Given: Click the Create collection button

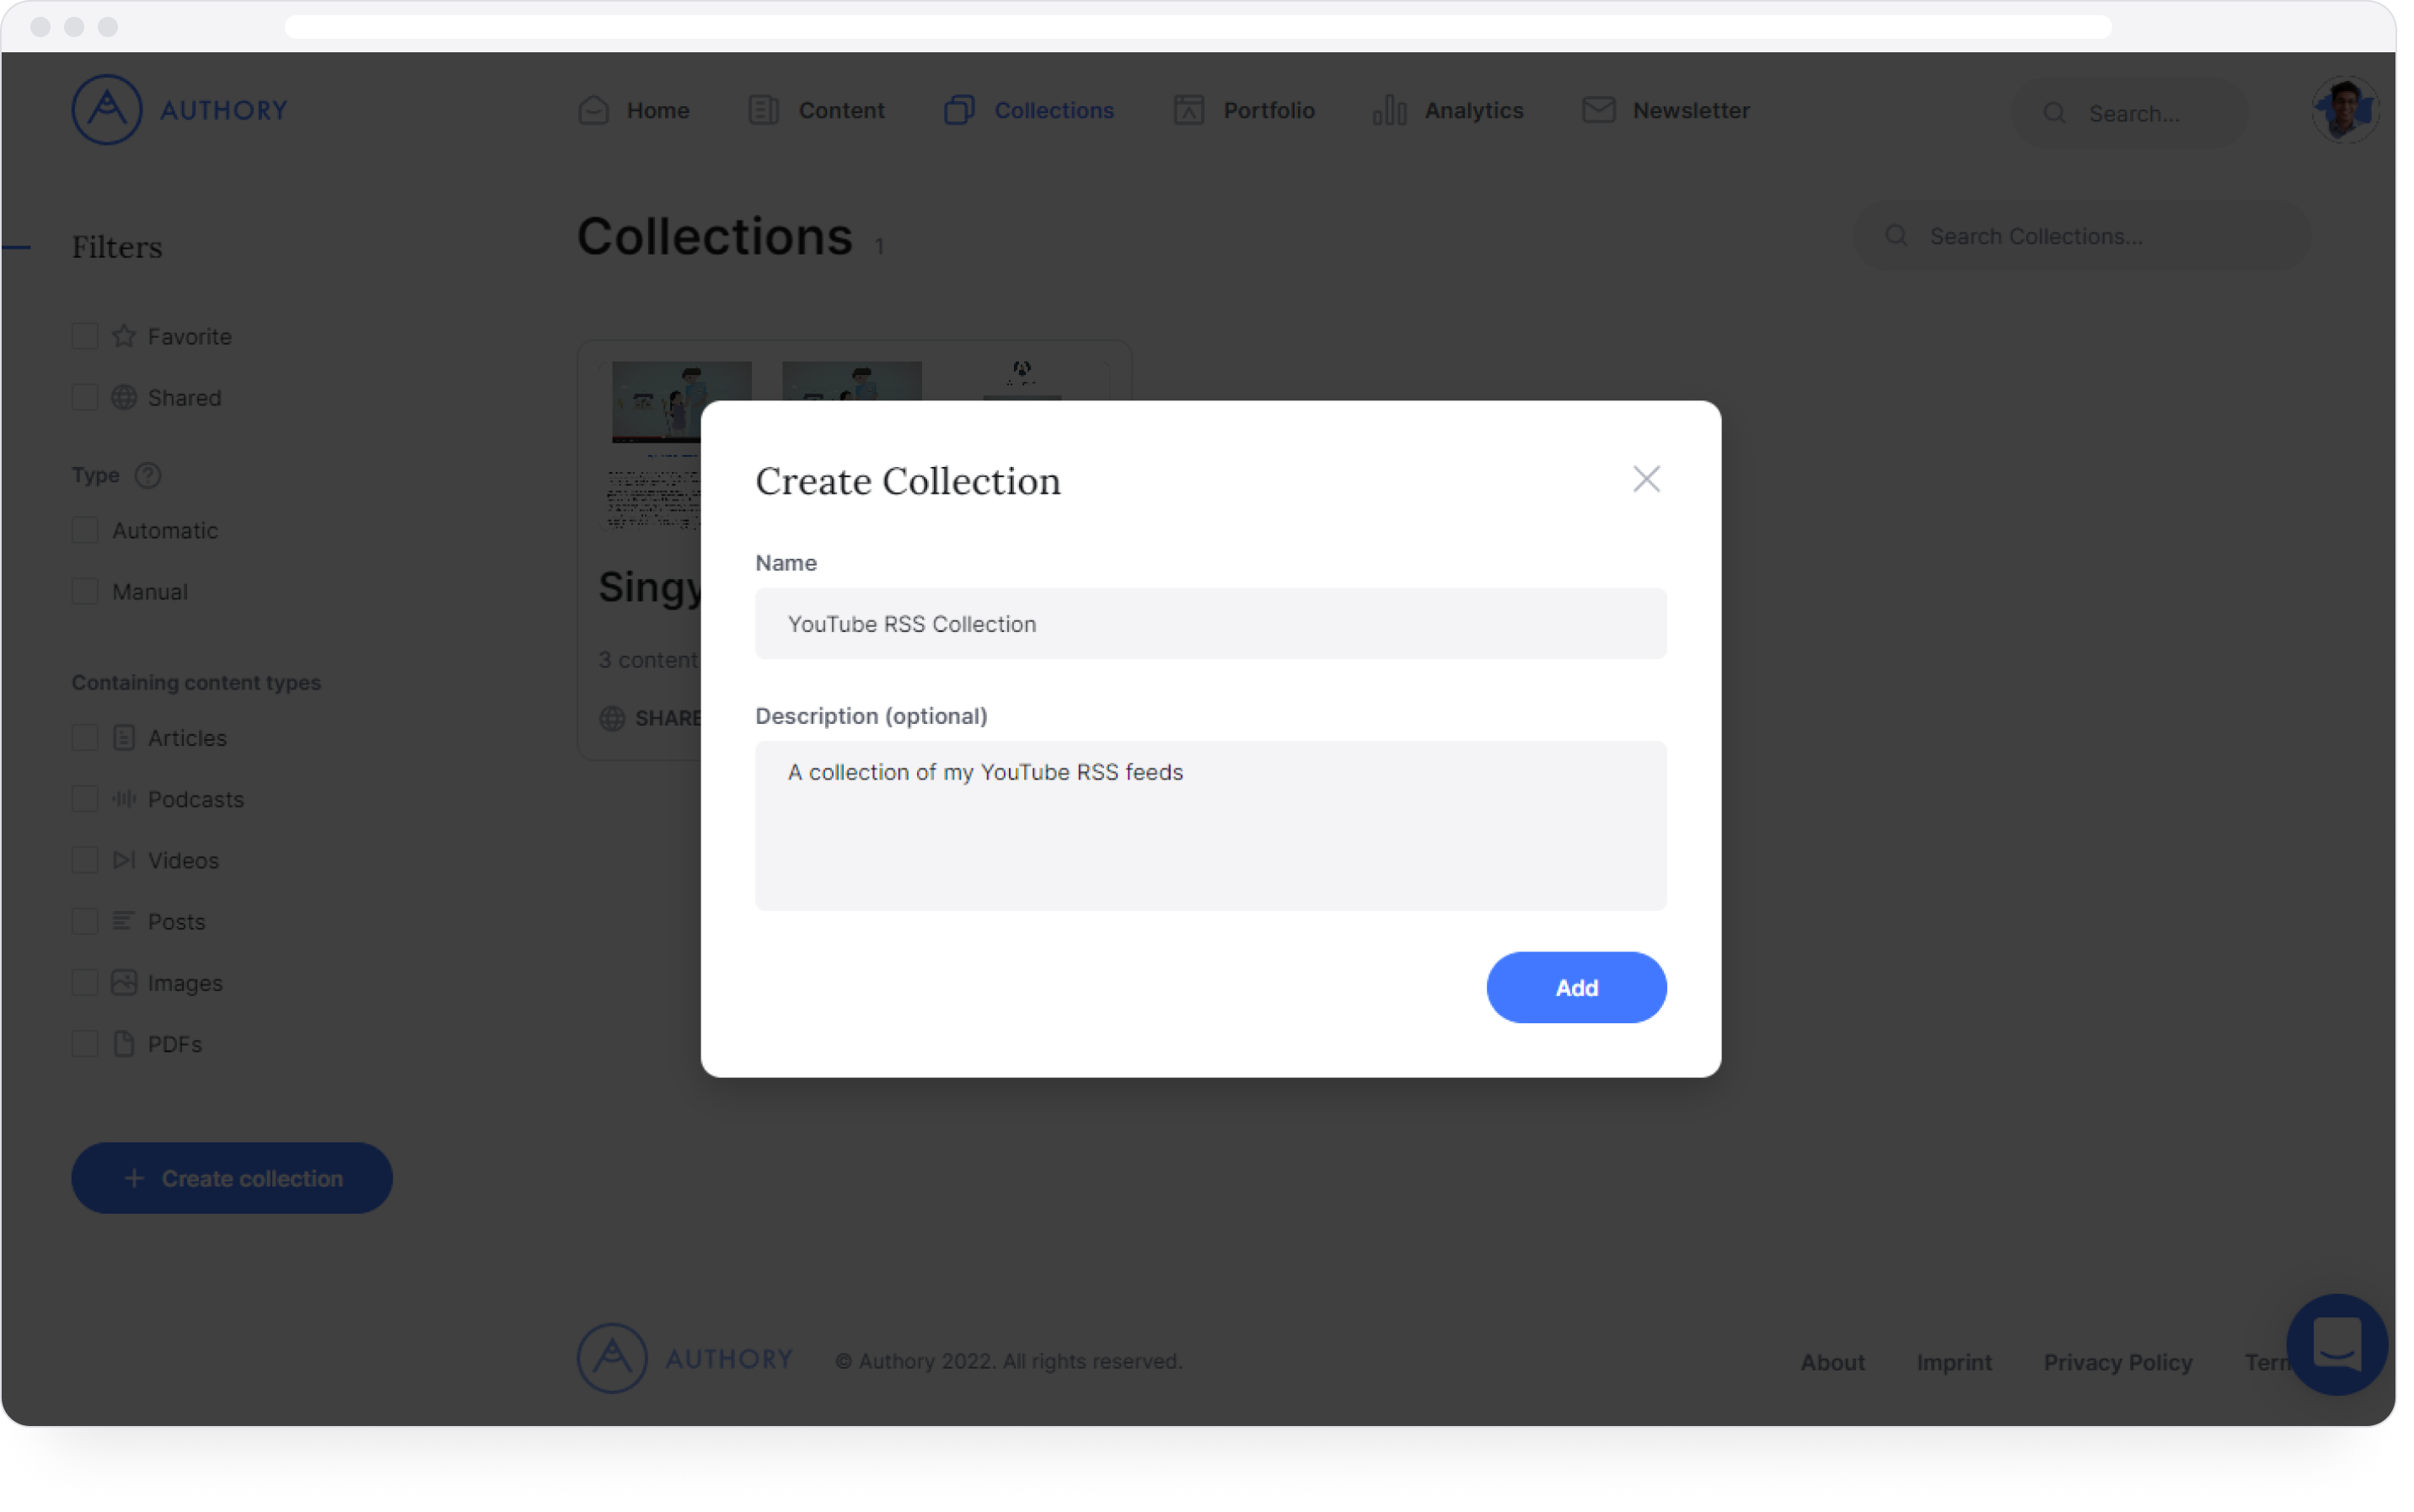Looking at the screenshot, I should pos(232,1178).
